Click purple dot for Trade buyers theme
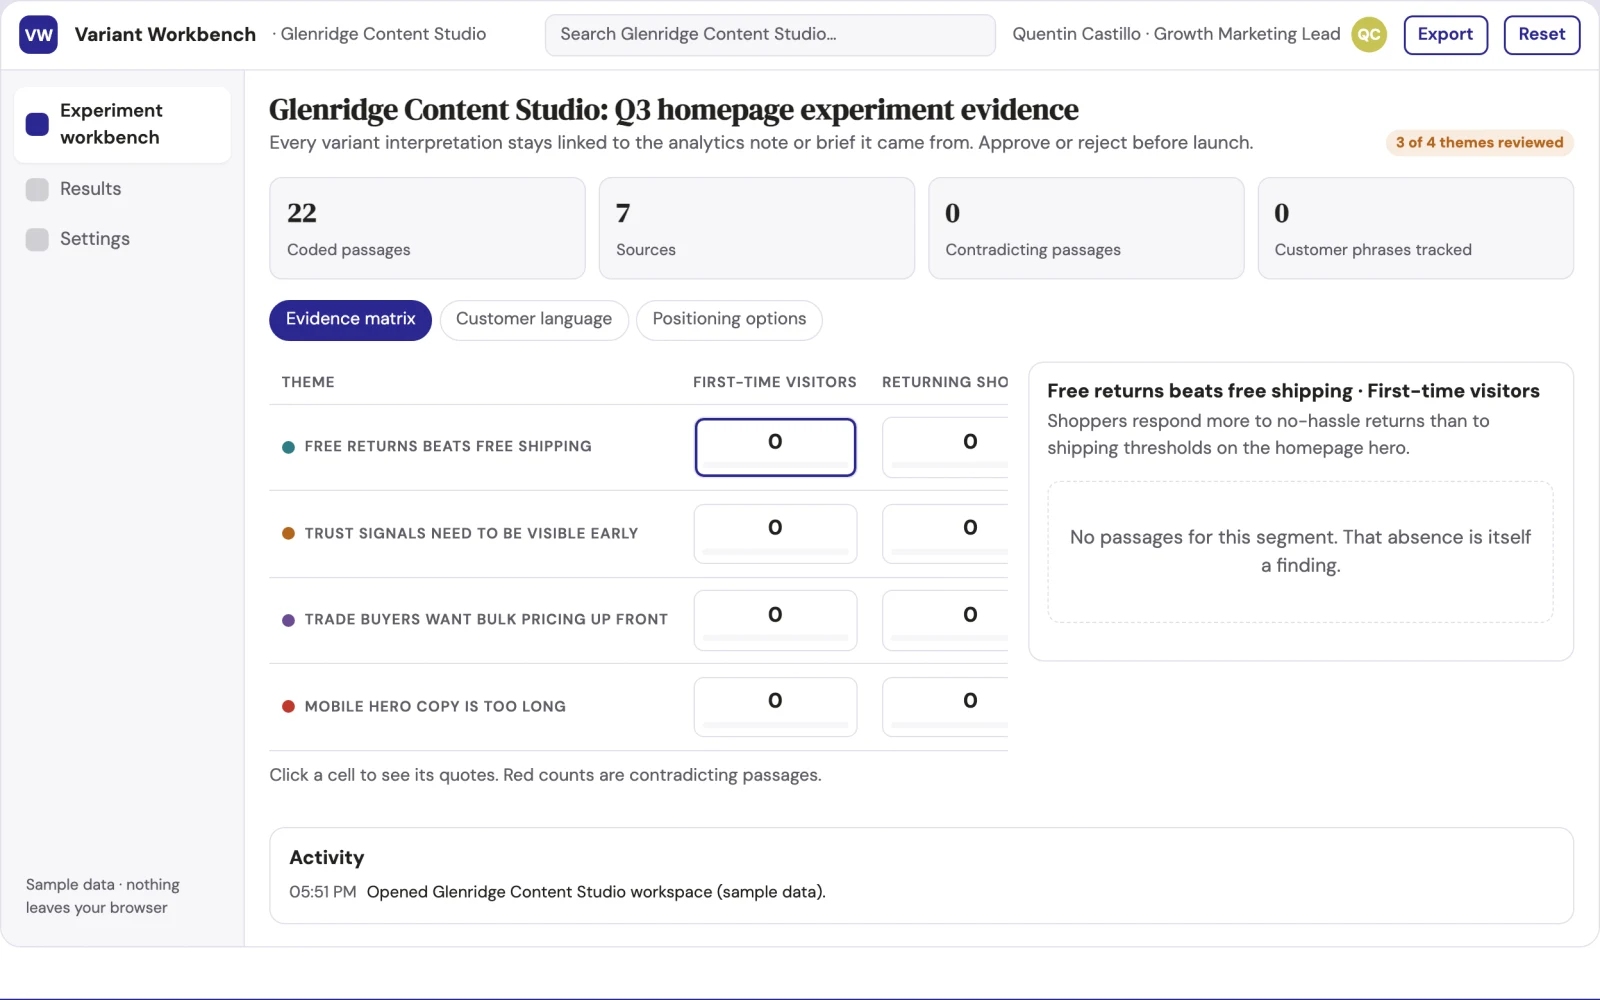Image resolution: width=1600 pixels, height=1000 pixels. coord(288,620)
